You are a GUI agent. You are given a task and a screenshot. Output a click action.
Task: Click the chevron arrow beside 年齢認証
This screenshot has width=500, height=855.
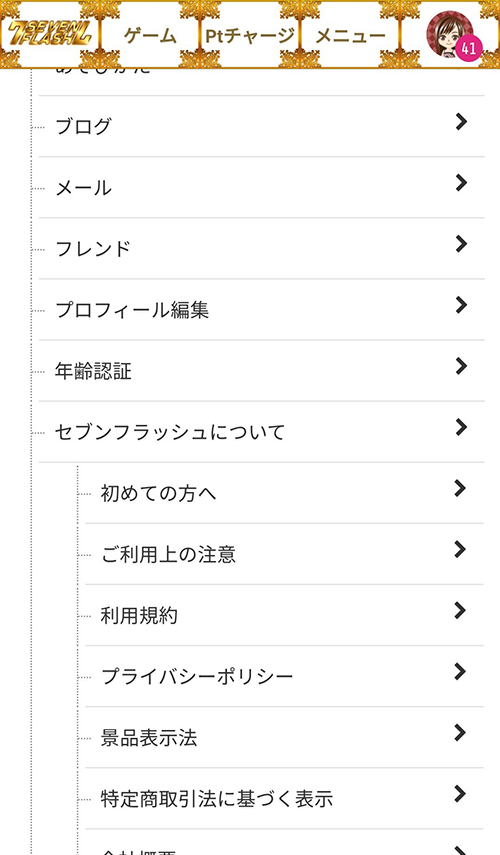(x=461, y=366)
